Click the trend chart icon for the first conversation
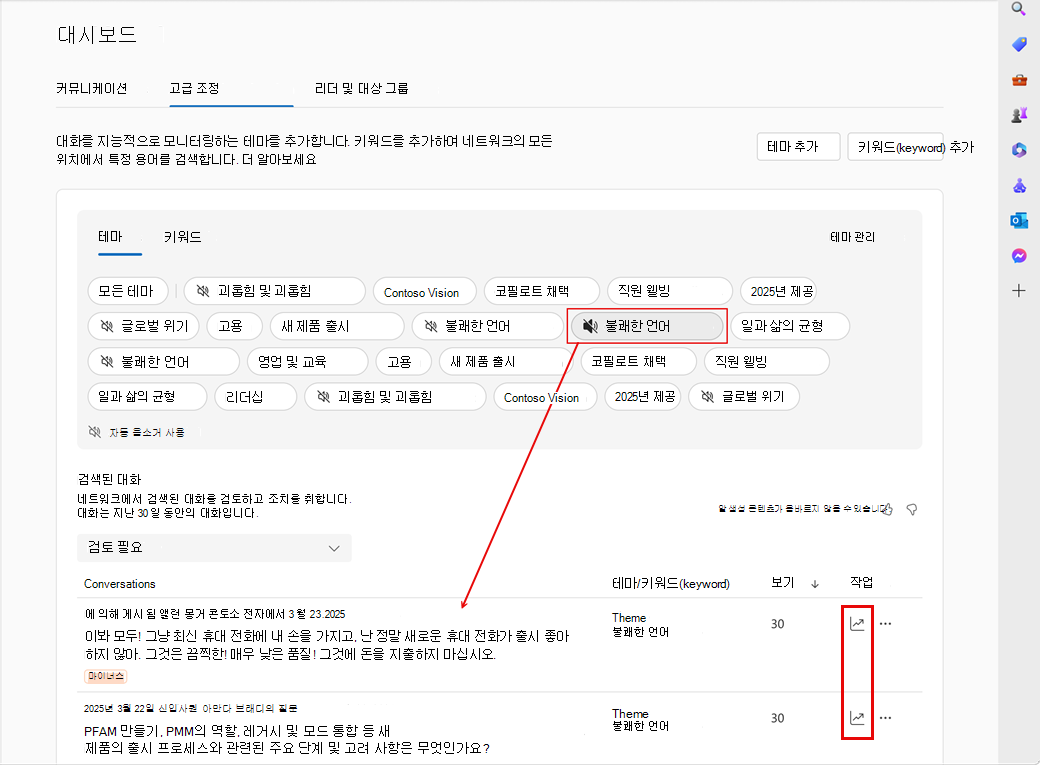Image resolution: width=1040 pixels, height=765 pixels. 857,623
